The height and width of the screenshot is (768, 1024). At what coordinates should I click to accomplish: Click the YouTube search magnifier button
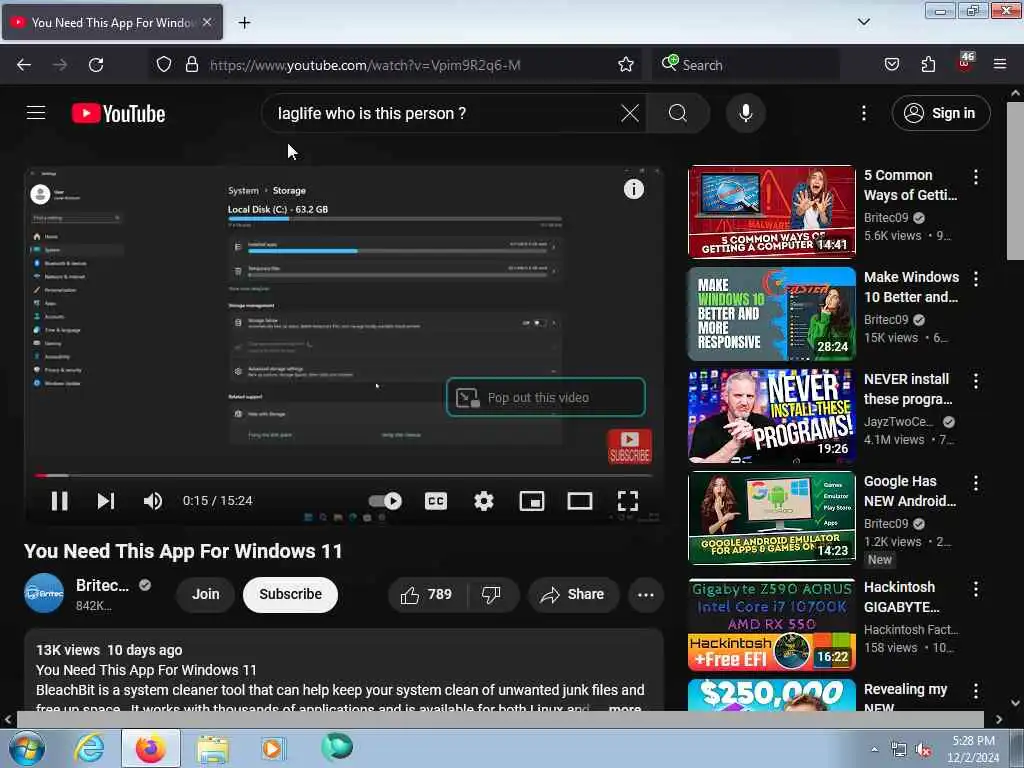(678, 114)
